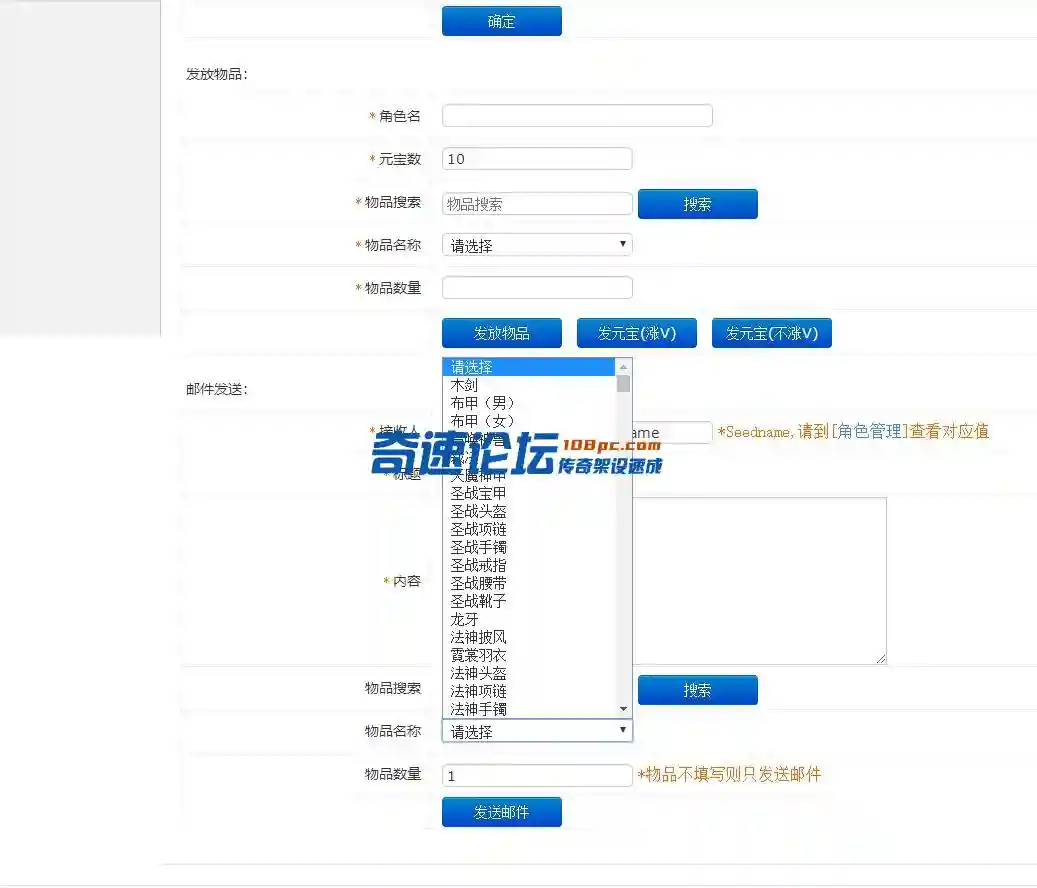Click the 发元宝(不涨V) button

pos(771,333)
